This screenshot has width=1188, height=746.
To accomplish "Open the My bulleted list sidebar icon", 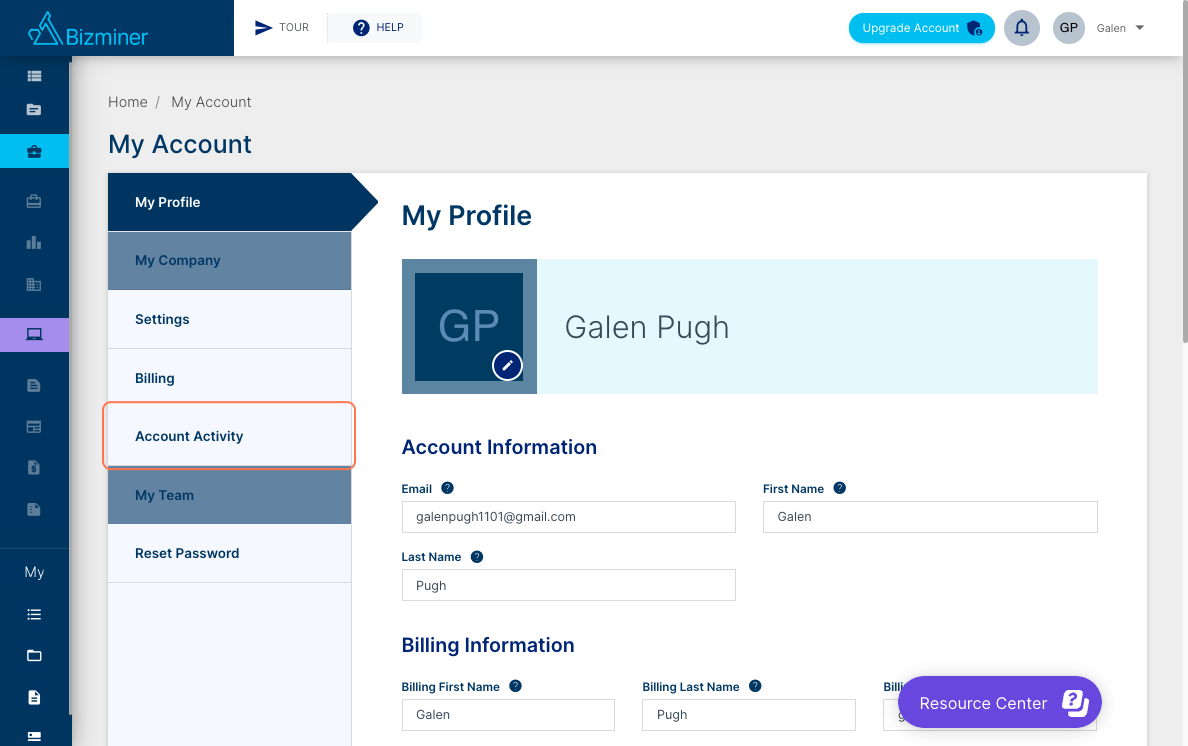I will point(34,614).
